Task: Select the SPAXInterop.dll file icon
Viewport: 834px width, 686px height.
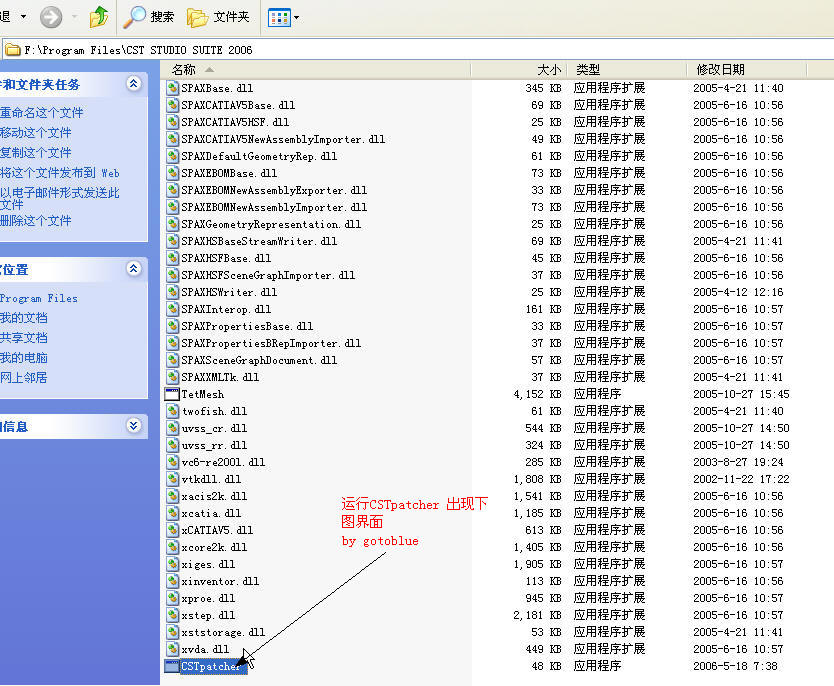Action: (172, 309)
